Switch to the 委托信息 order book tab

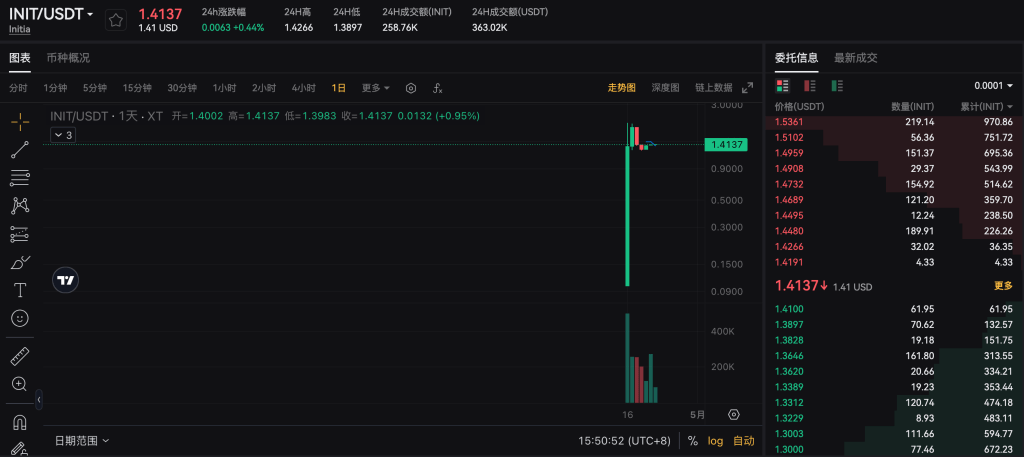[796, 57]
